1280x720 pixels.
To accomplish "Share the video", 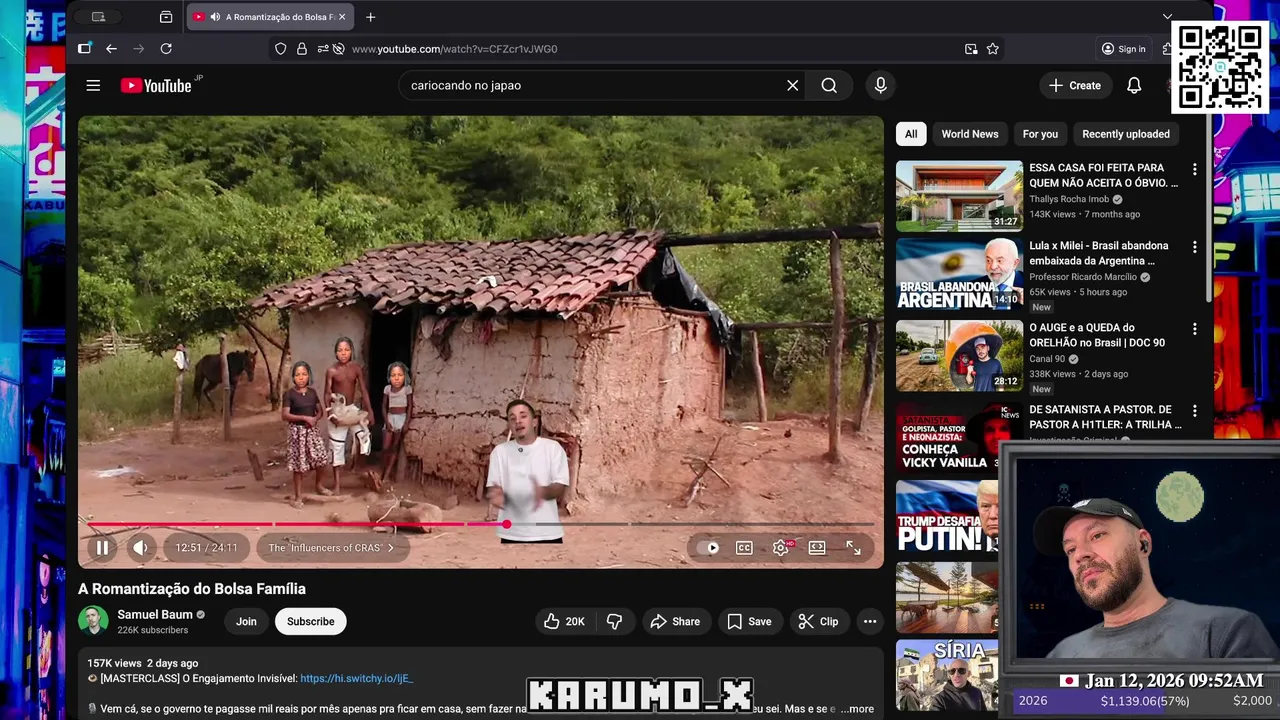I will (675, 621).
